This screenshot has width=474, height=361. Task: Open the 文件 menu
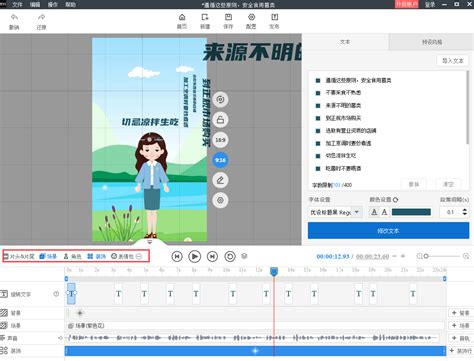click(17, 4)
